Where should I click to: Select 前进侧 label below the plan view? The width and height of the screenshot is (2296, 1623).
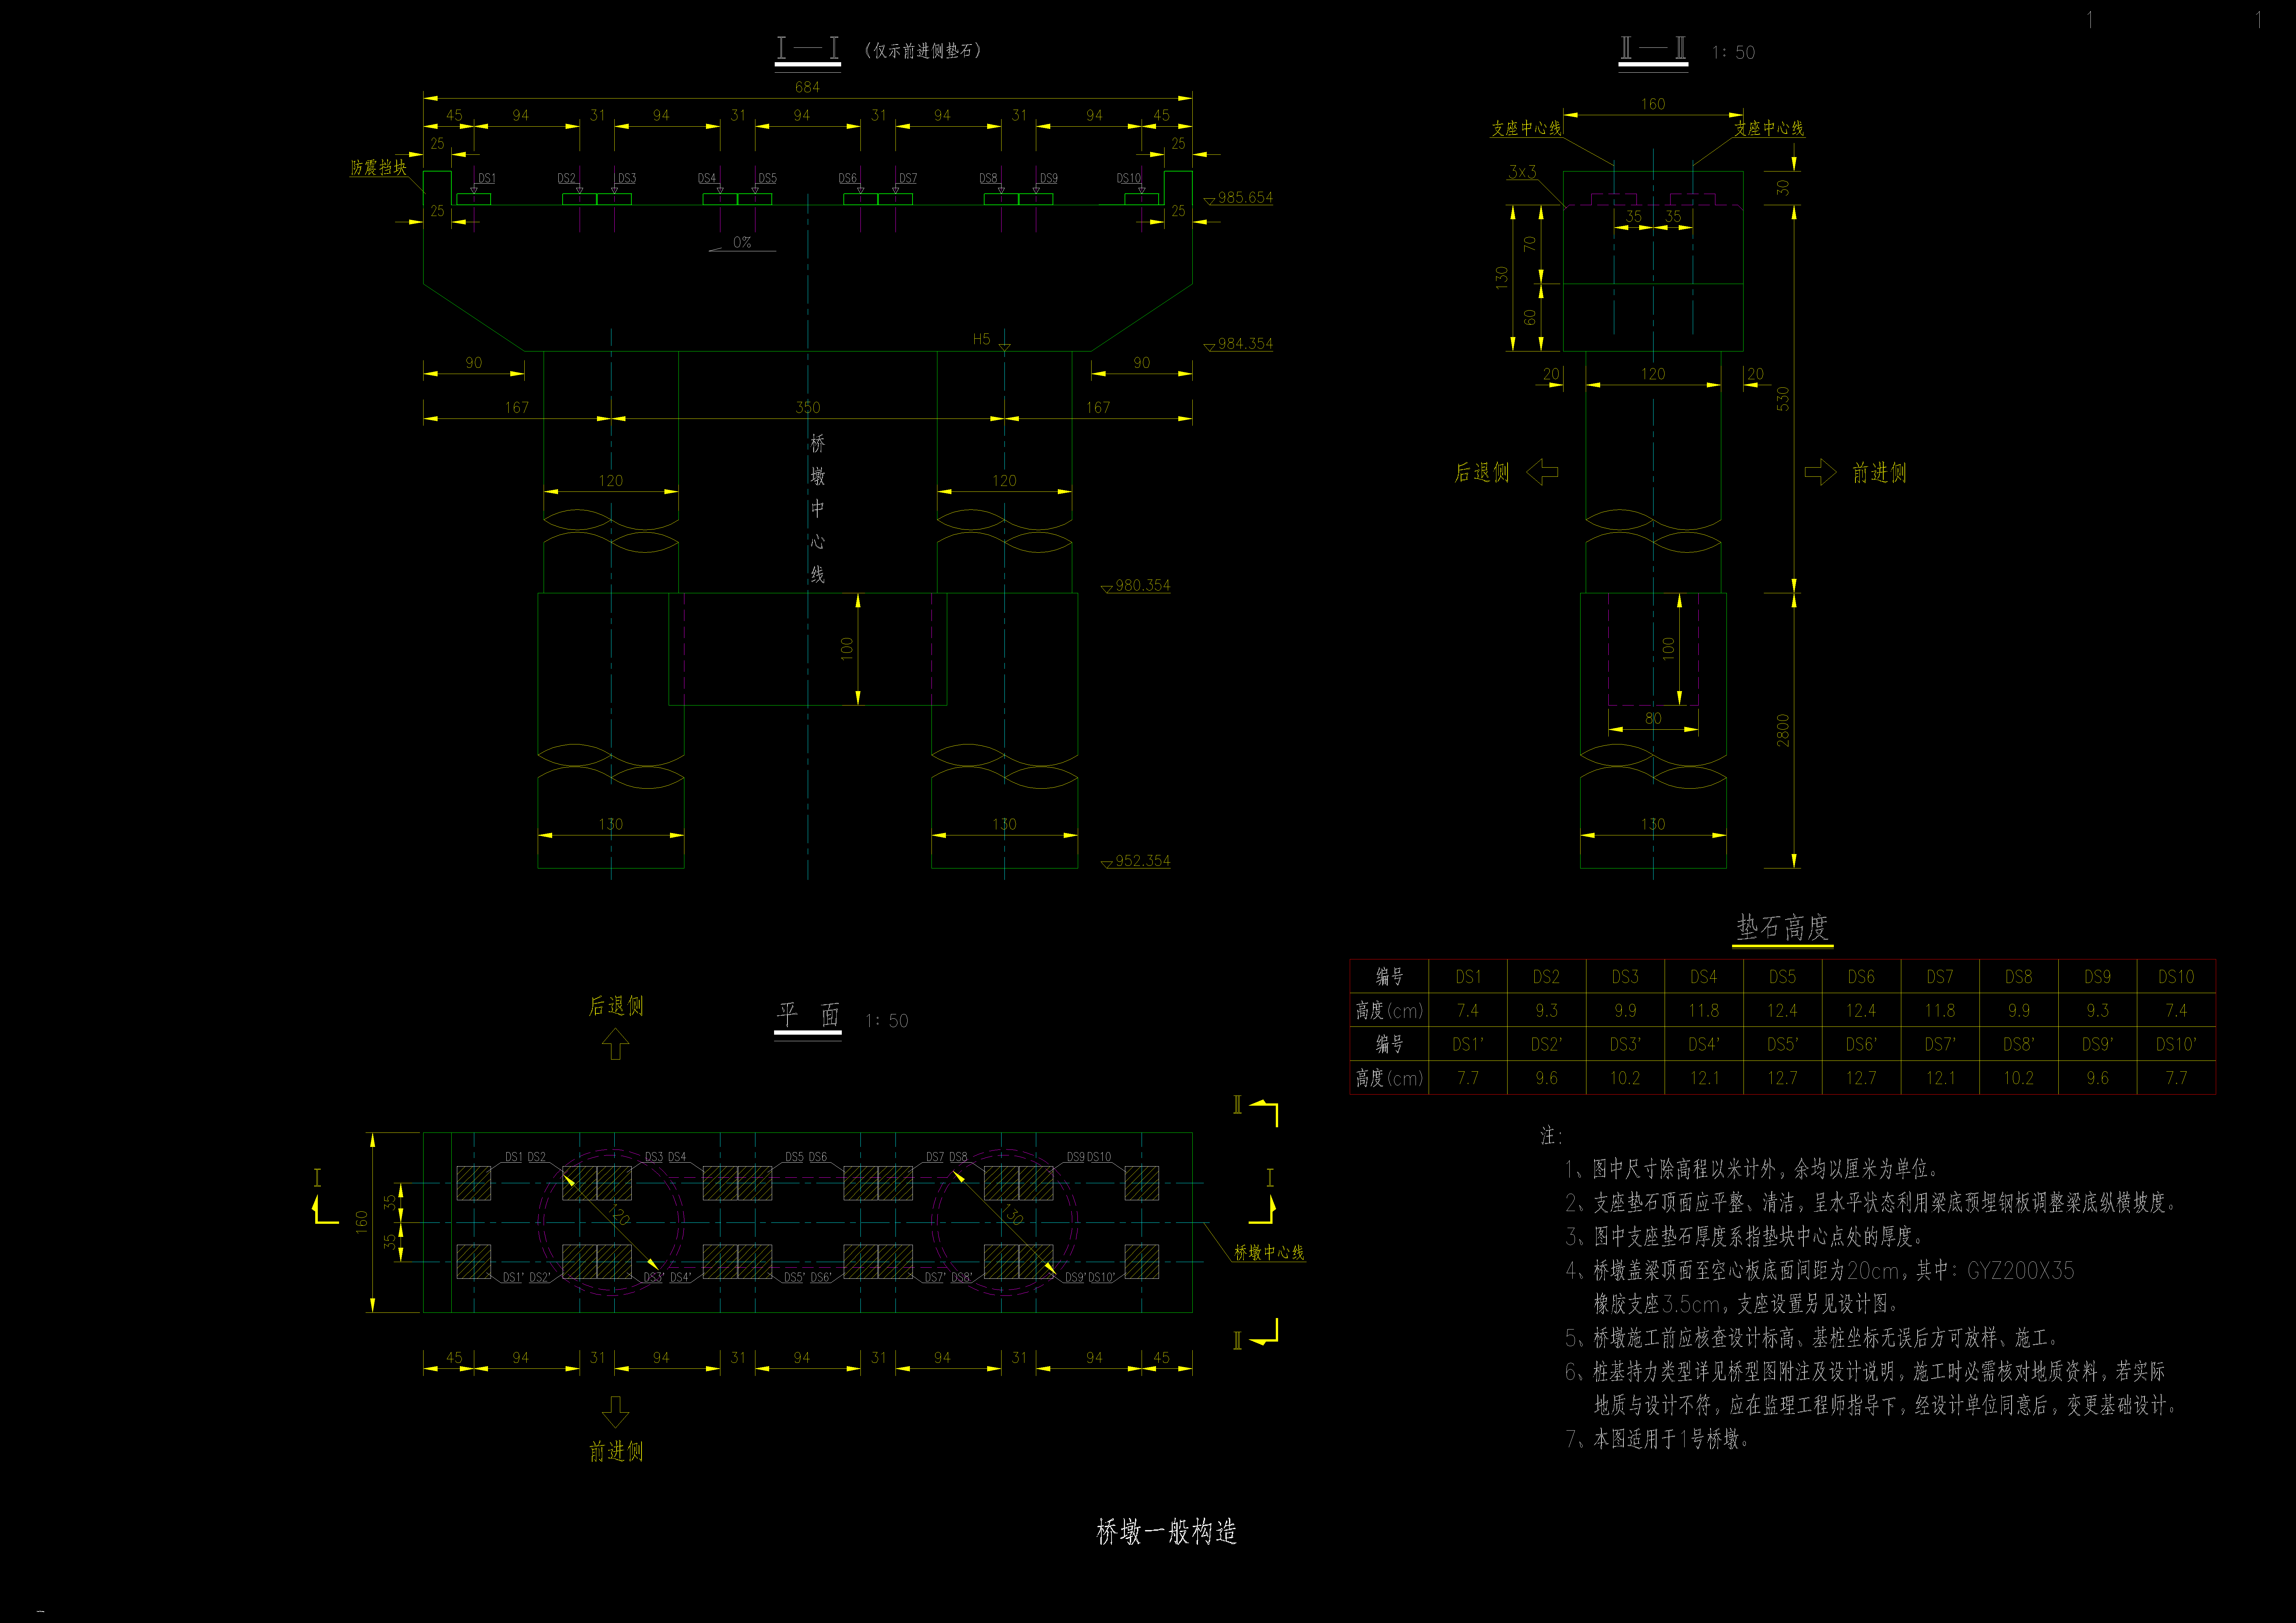click(616, 1451)
